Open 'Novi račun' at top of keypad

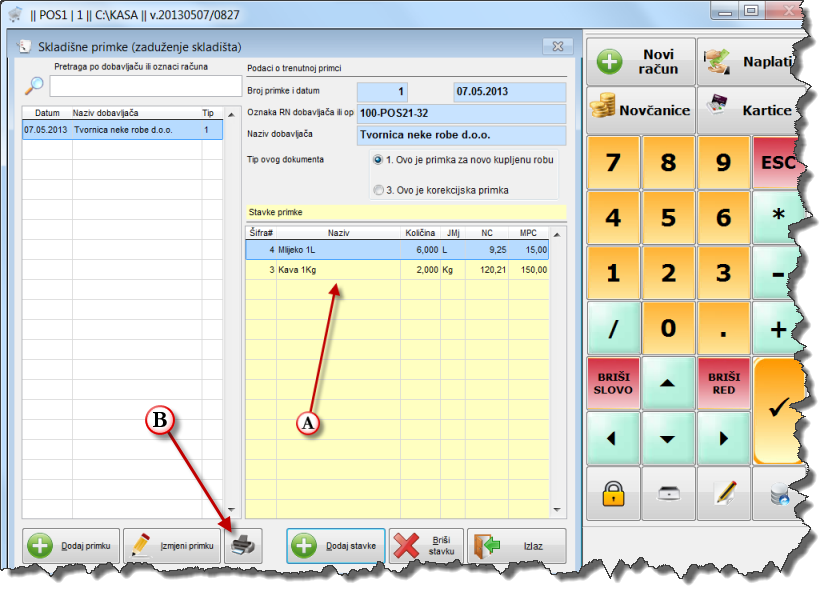pos(641,62)
